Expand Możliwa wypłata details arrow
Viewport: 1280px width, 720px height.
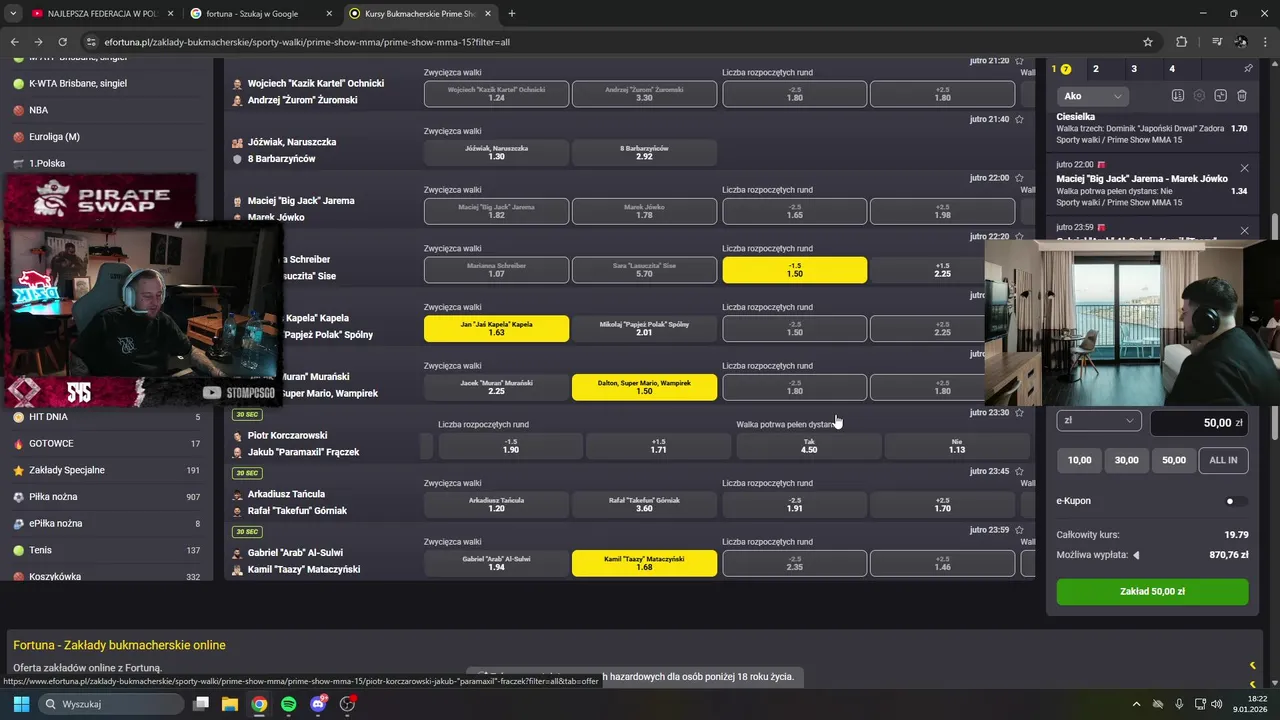tap(1136, 555)
